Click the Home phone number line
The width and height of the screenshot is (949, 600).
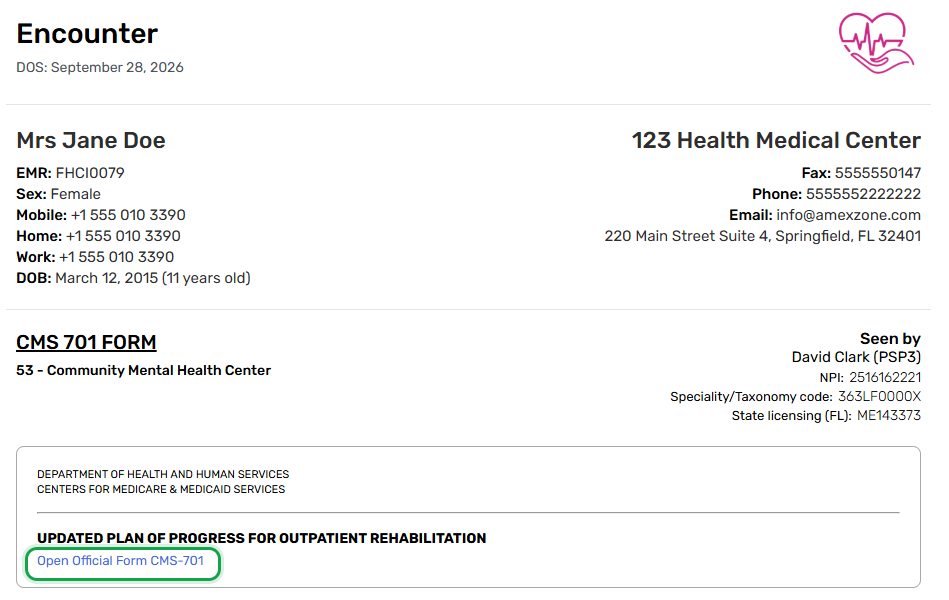(x=99, y=236)
